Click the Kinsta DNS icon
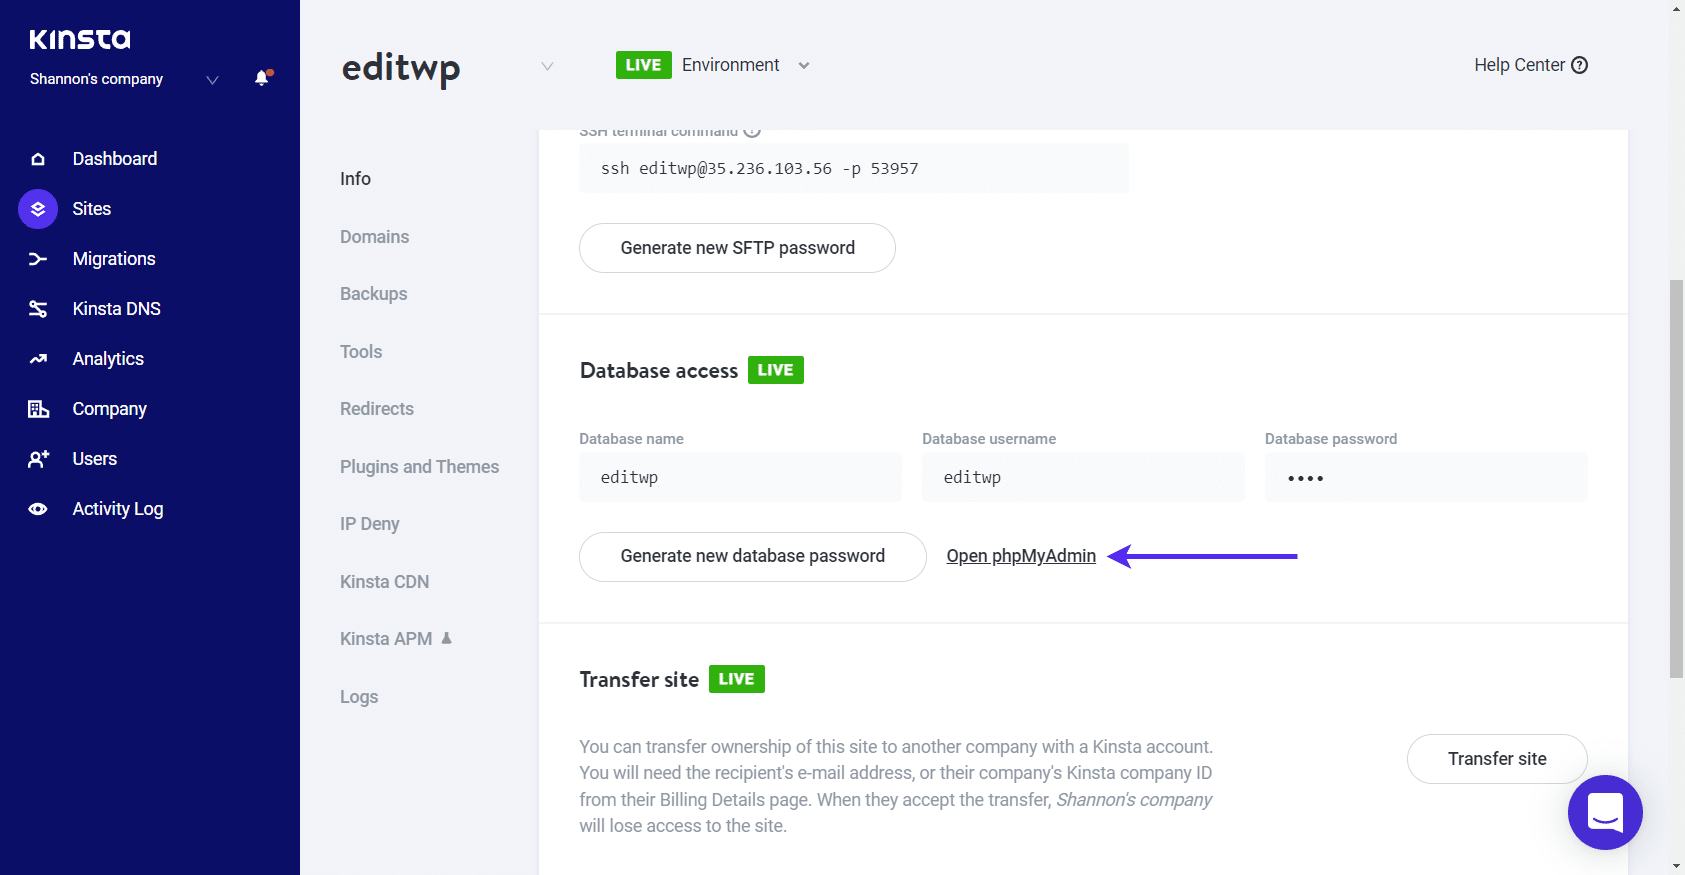The width and height of the screenshot is (1685, 875). pyautogui.click(x=38, y=309)
